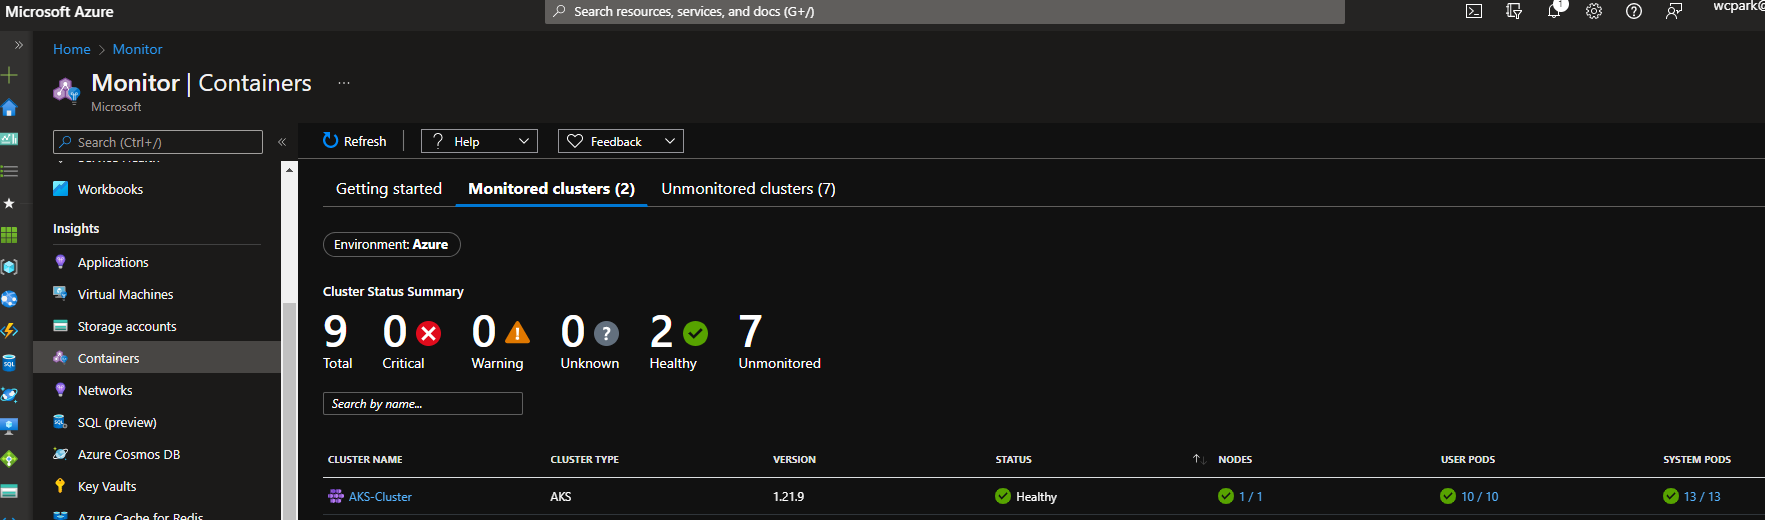Sort by USER PODS column header
The height and width of the screenshot is (520, 1765).
[x=1468, y=460]
